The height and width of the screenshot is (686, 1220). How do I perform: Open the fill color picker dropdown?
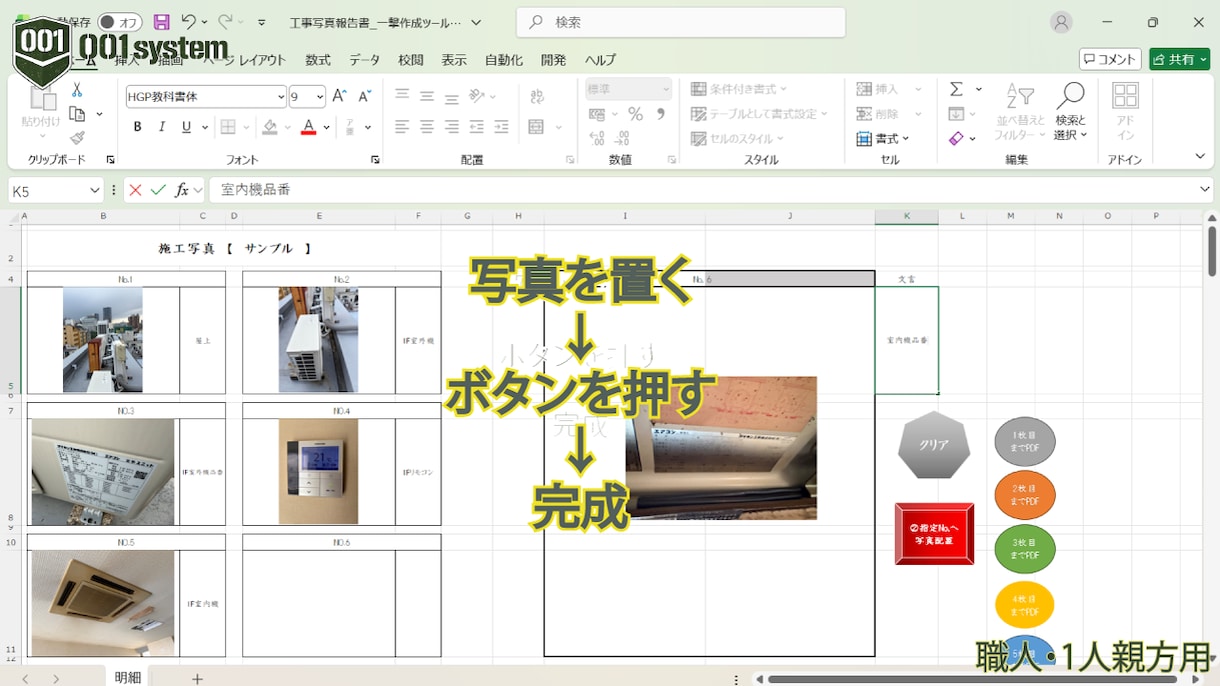pyautogui.click(x=287, y=127)
